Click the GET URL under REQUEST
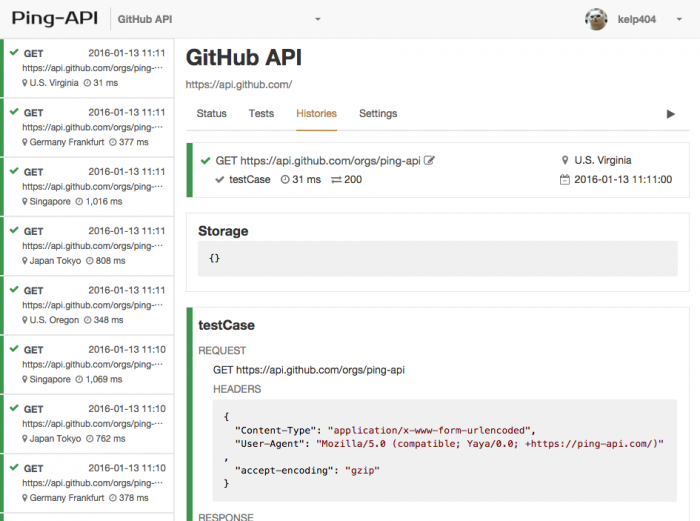Viewport: 700px width, 521px height. [309, 370]
